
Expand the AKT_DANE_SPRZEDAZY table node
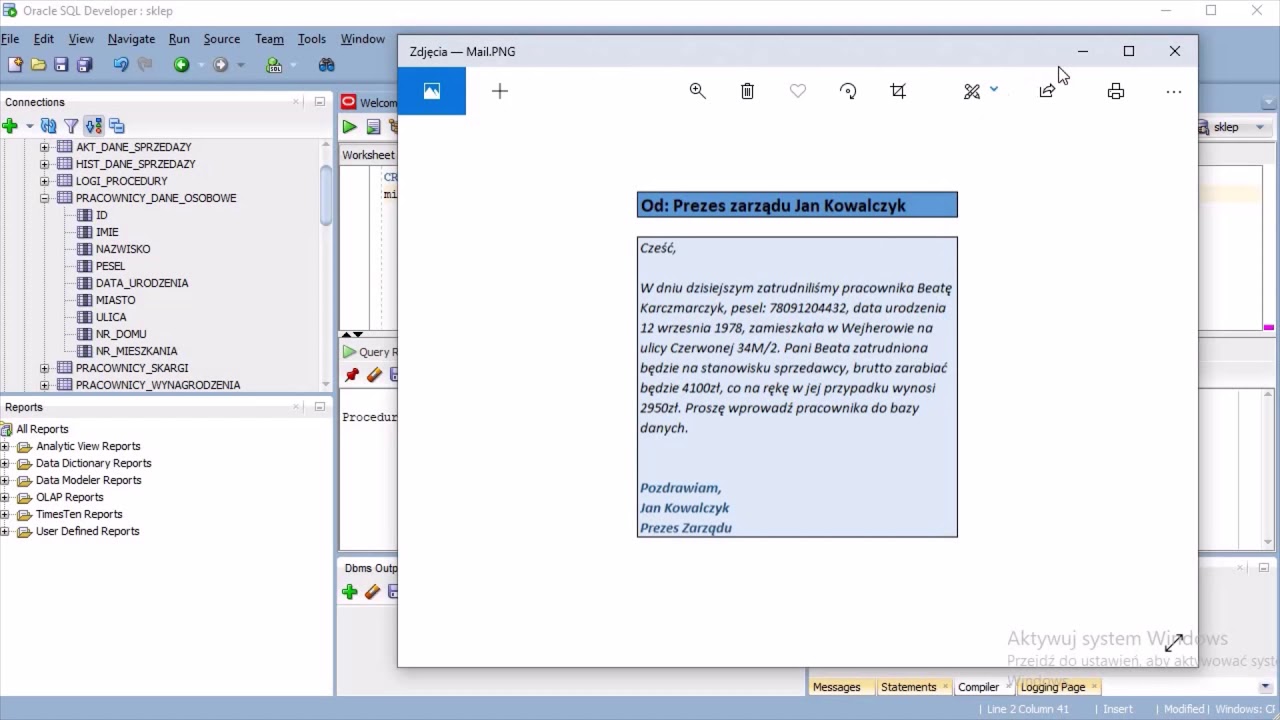tap(44, 147)
